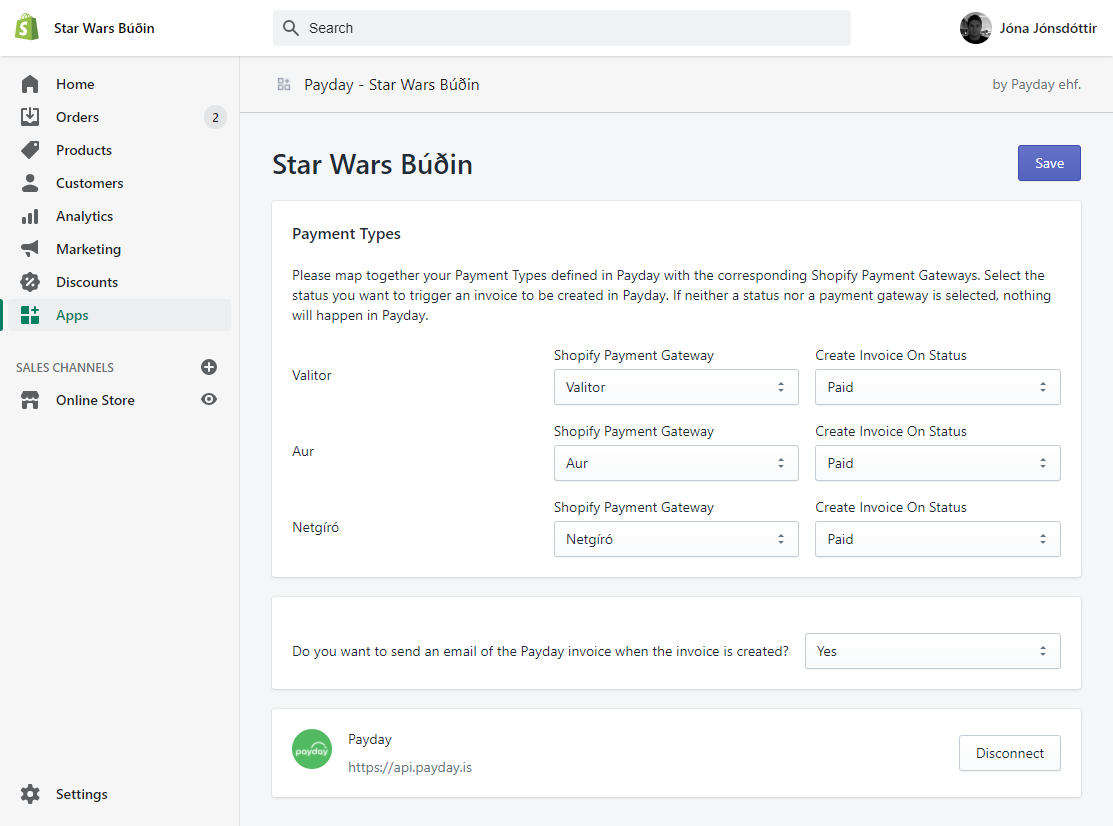Click the Home house icon
Image resolution: width=1113 pixels, height=826 pixels.
[30, 84]
